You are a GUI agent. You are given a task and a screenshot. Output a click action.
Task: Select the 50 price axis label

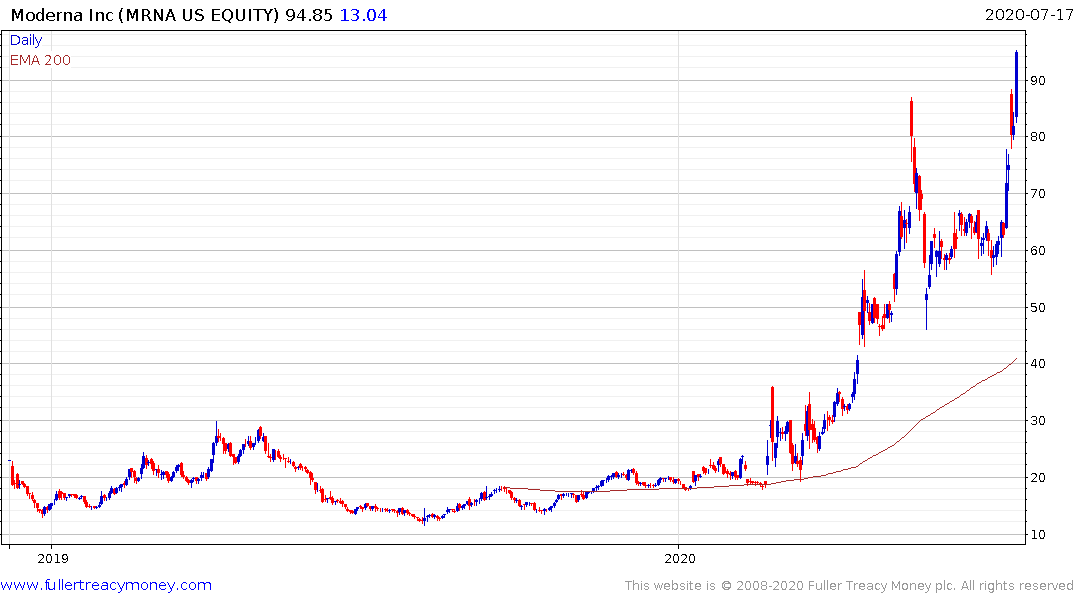pos(1038,307)
